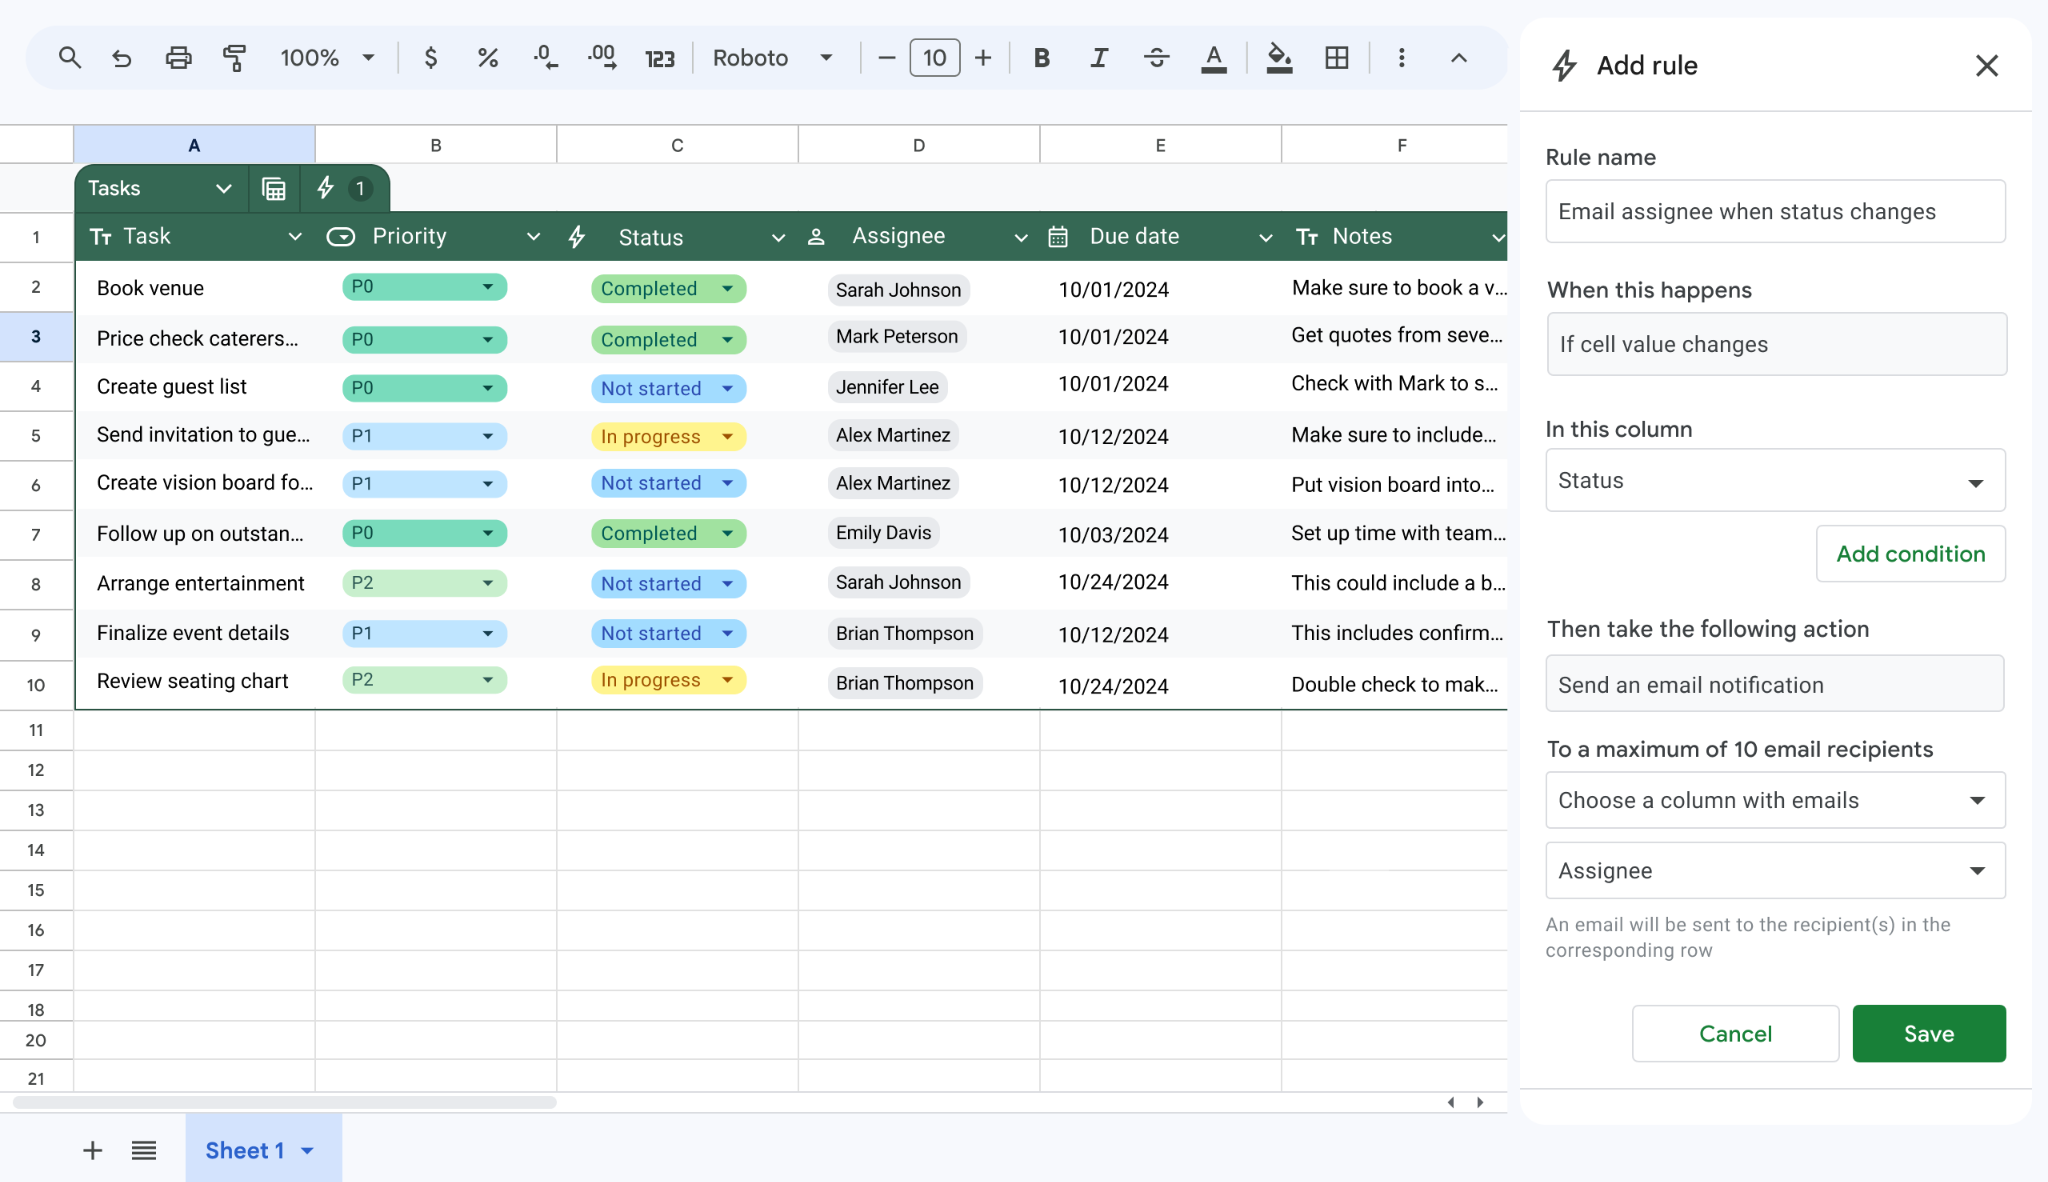The height and width of the screenshot is (1182, 2048).
Task: Open table rules lightning icon with 1
Action: click(344, 188)
